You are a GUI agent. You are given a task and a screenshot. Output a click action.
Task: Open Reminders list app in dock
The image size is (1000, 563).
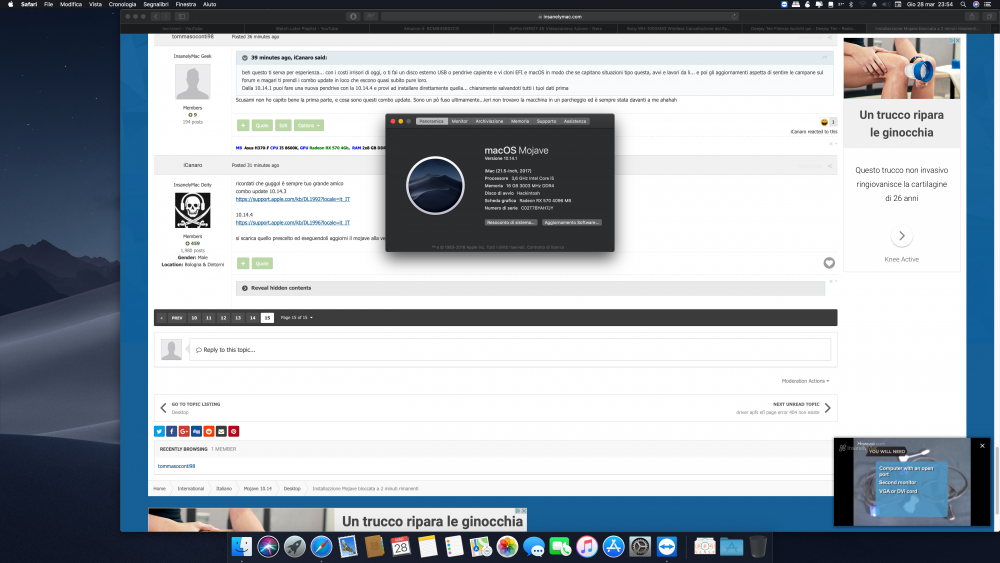click(454, 546)
